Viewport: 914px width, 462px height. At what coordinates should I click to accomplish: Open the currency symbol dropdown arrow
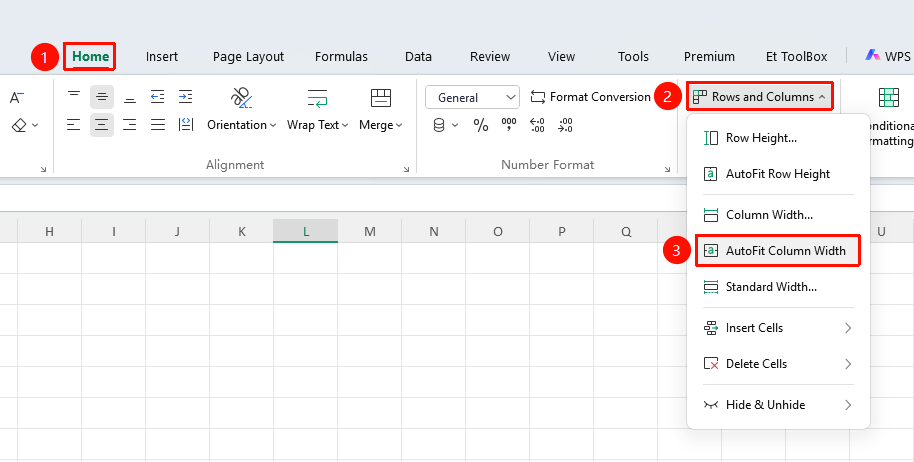[455, 125]
